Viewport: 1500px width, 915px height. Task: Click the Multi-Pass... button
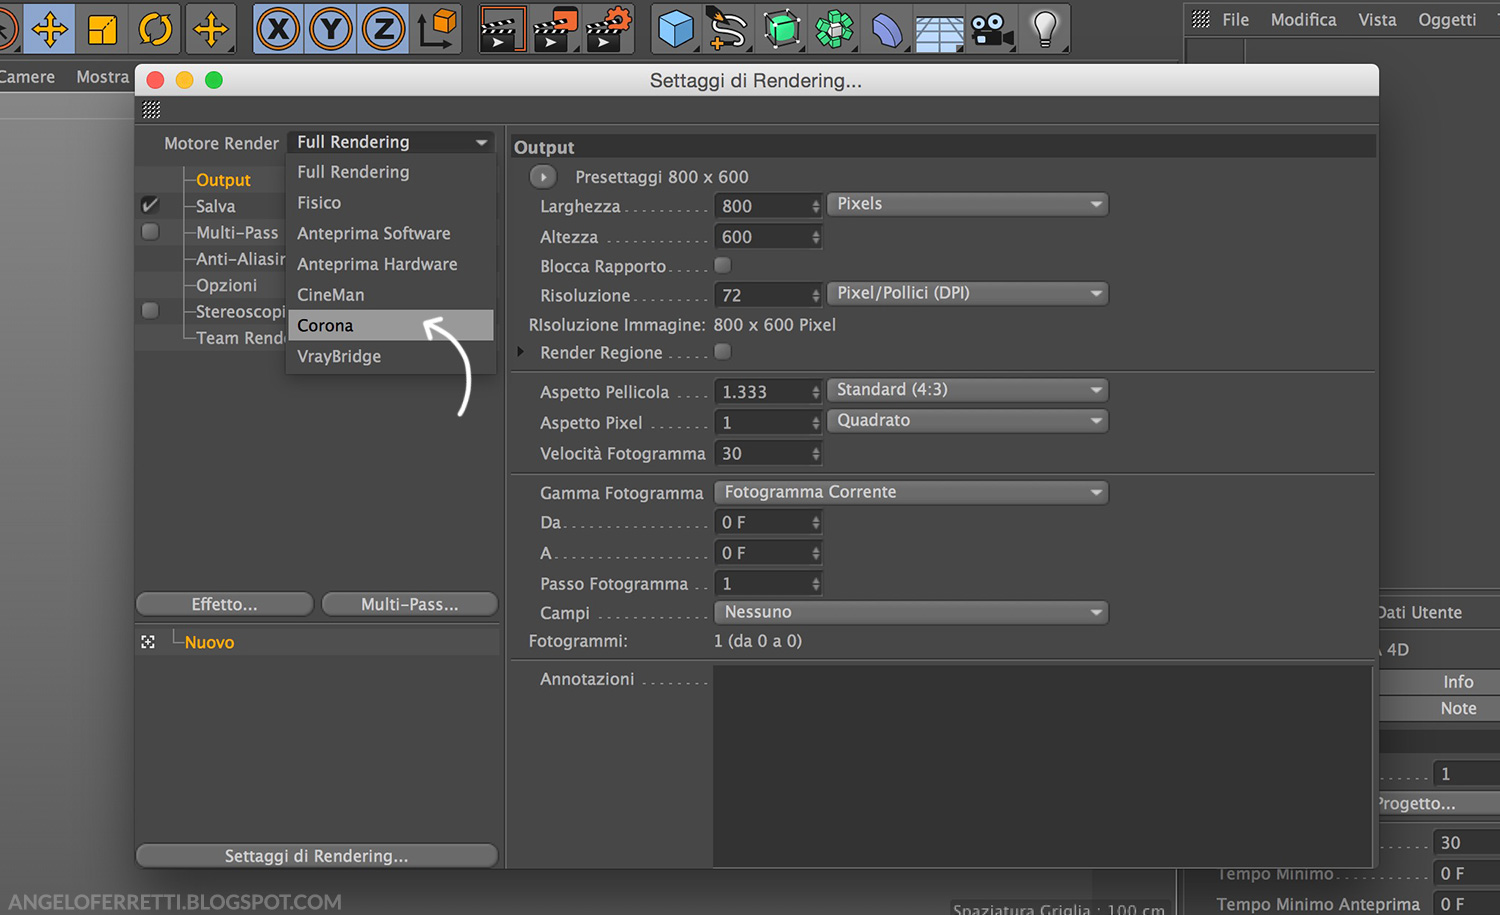point(409,604)
